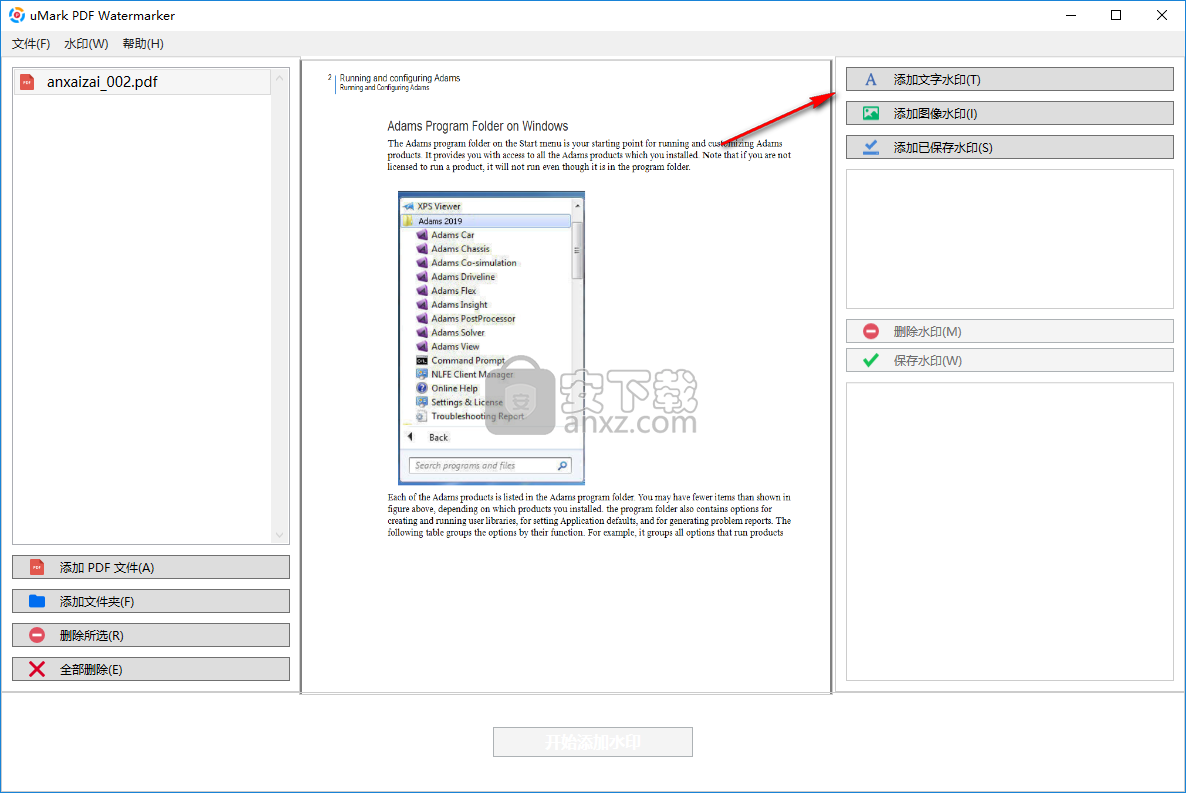Open the 文件(F) menu

coord(31,44)
